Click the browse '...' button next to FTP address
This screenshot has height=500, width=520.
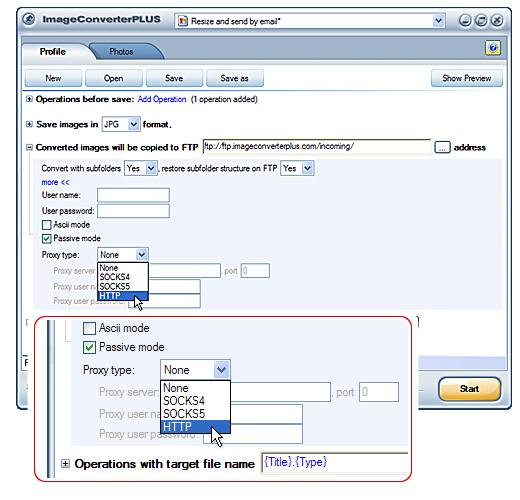[442, 147]
